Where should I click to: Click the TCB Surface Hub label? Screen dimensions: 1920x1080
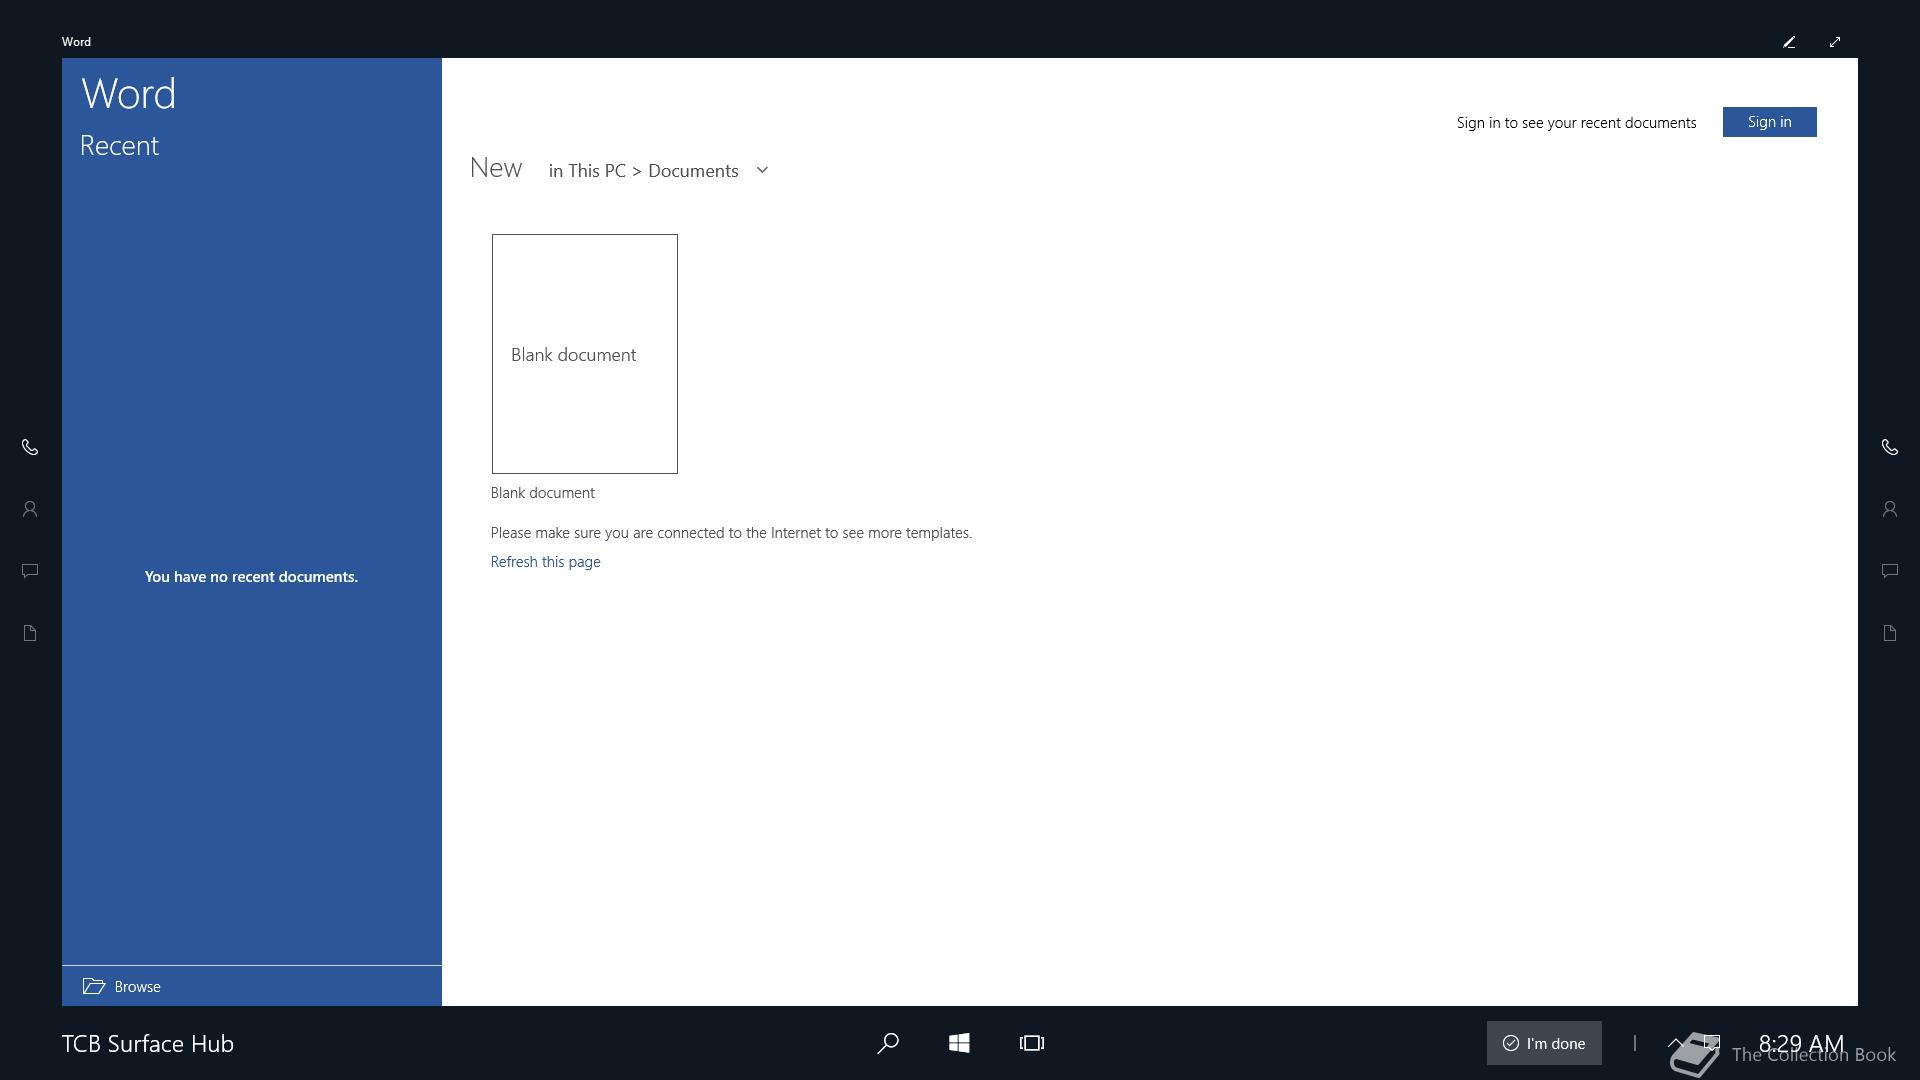148,1044
